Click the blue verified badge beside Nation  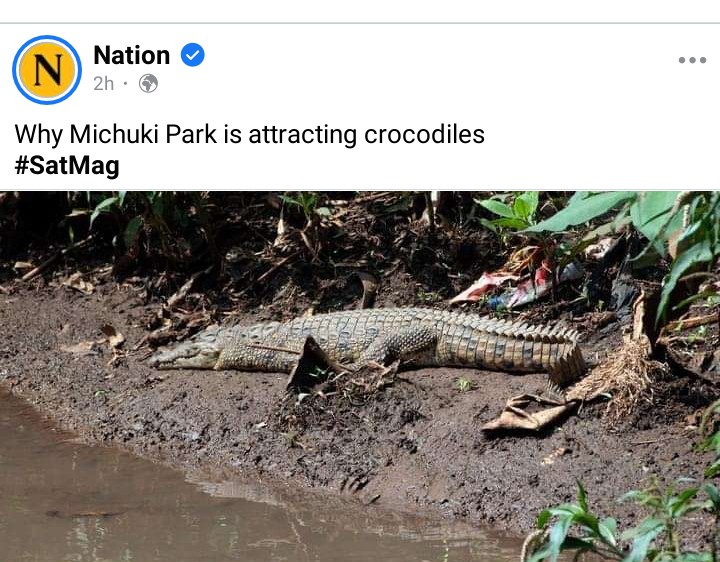tap(193, 55)
